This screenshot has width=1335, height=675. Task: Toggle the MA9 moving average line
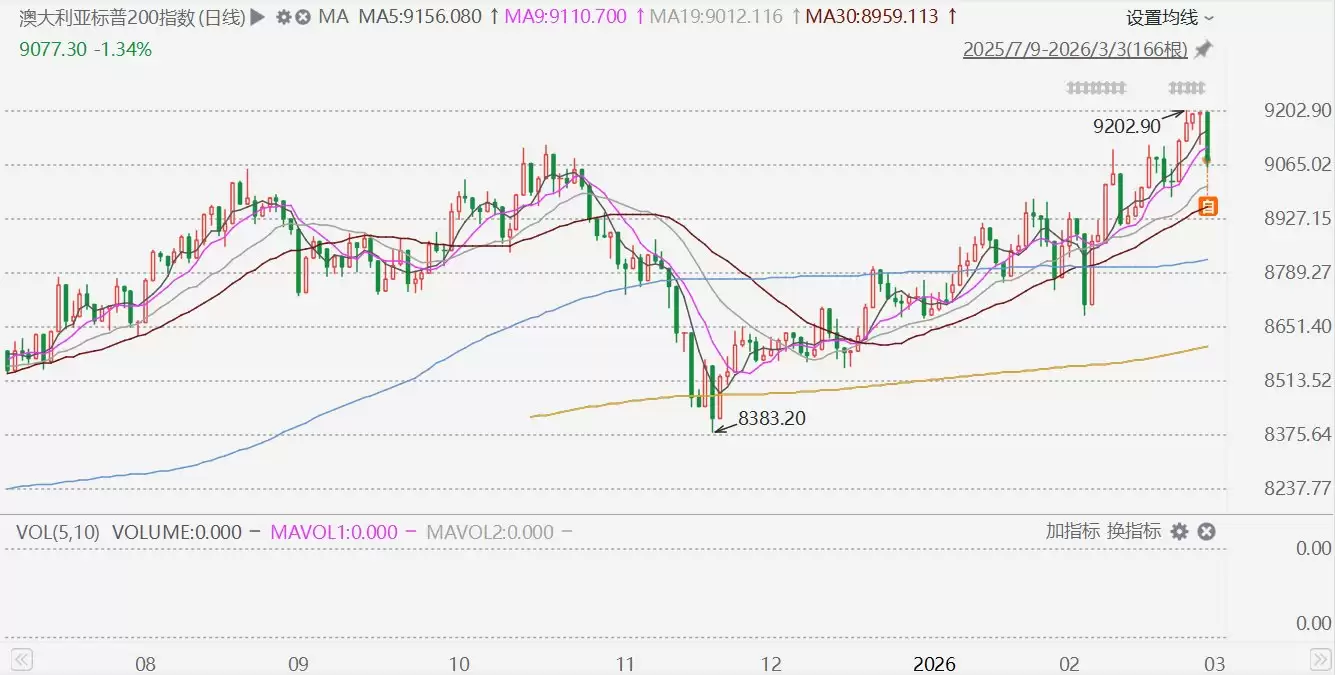[x=566, y=17]
